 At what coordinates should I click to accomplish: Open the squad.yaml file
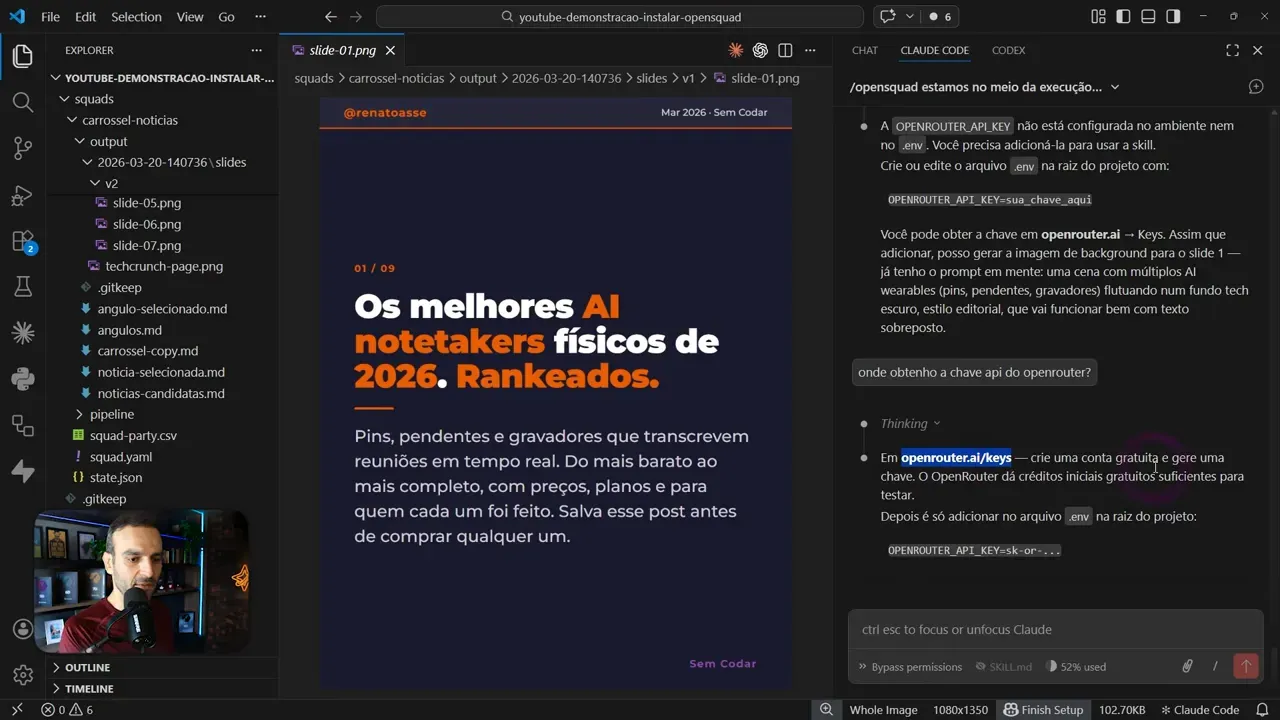(119, 456)
